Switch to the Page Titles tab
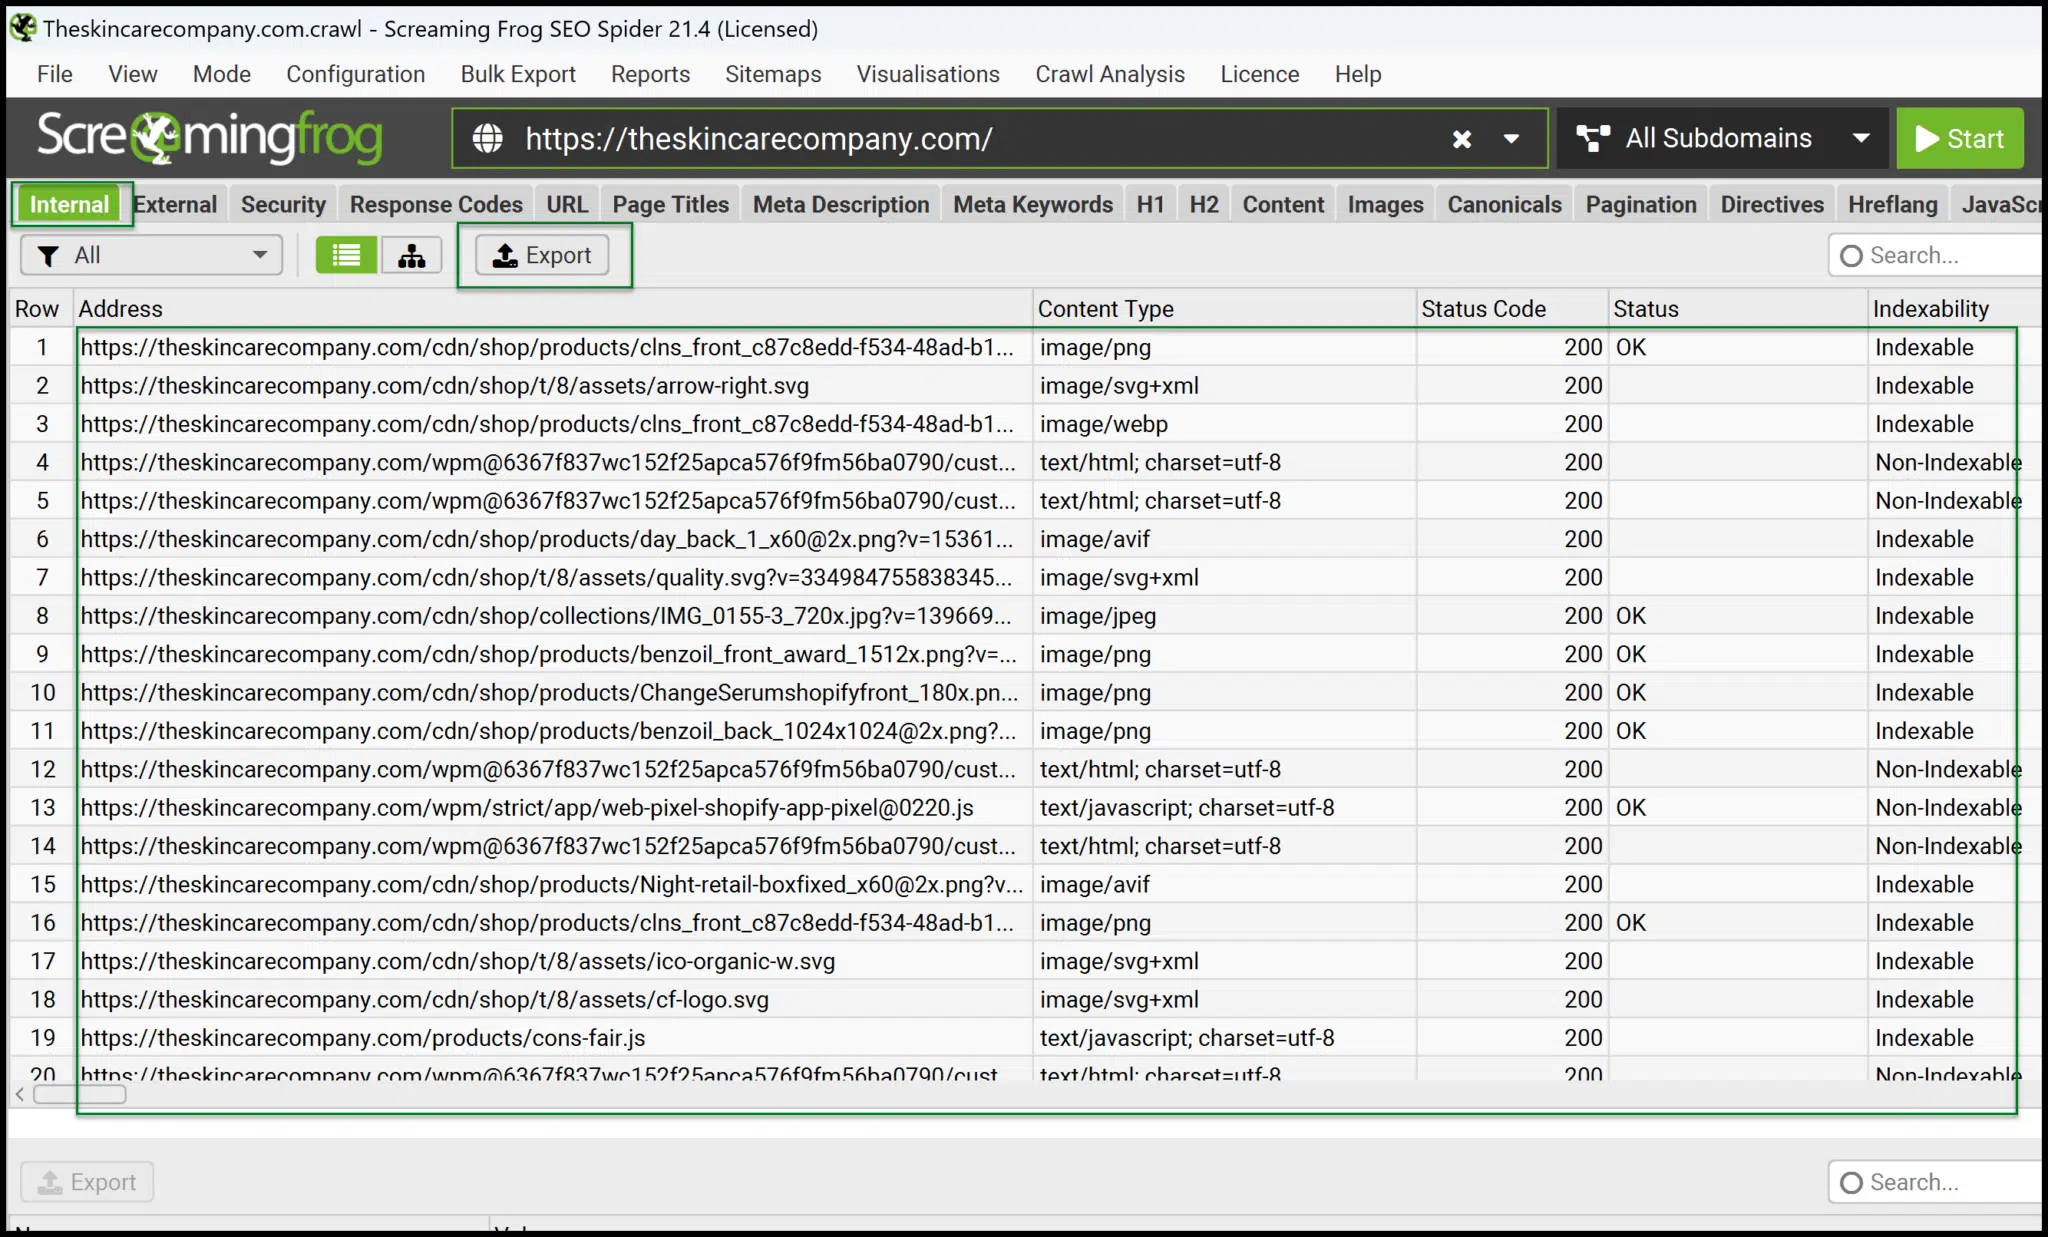The width and height of the screenshot is (2048, 1237). pos(671,204)
